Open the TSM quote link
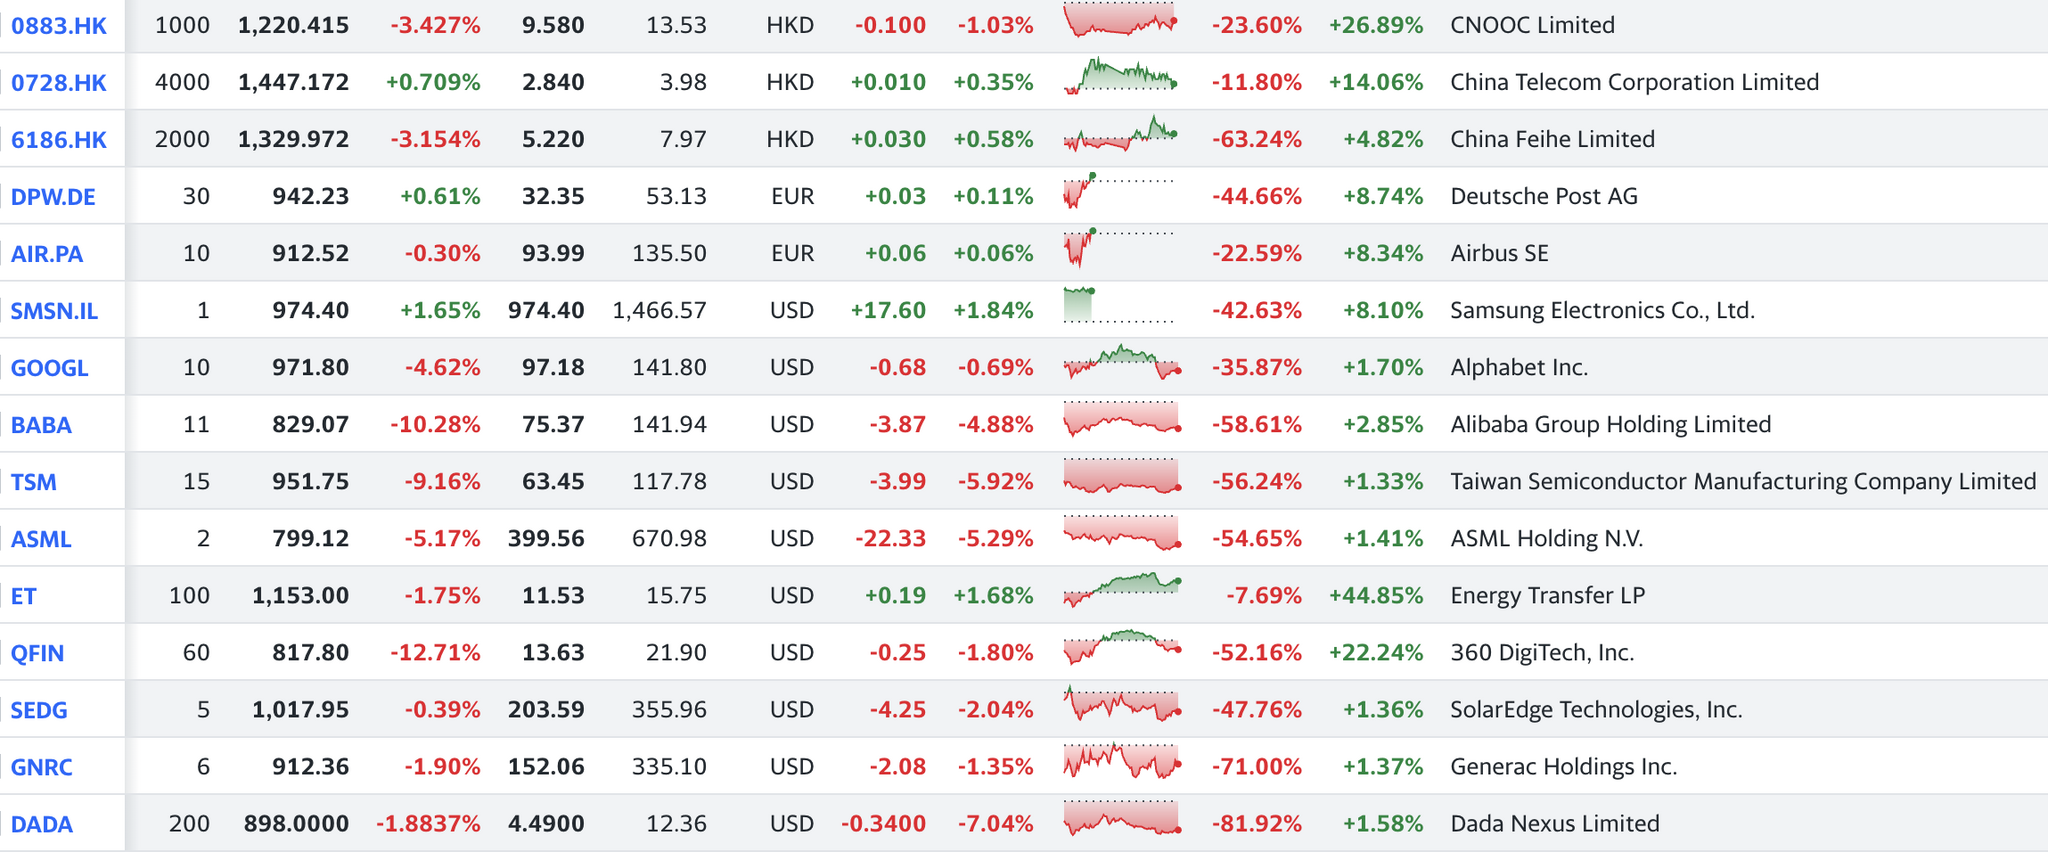This screenshot has height=852, width=2048. pyautogui.click(x=34, y=482)
